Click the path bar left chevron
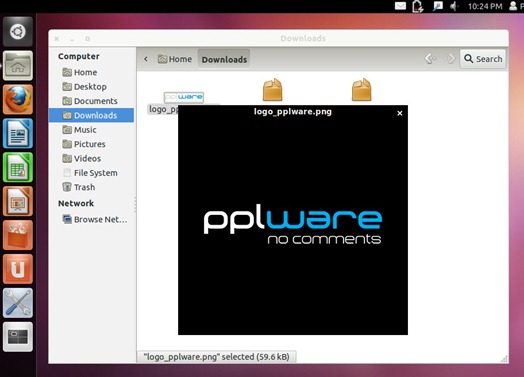Screen dimensions: 524x377 click(x=146, y=59)
